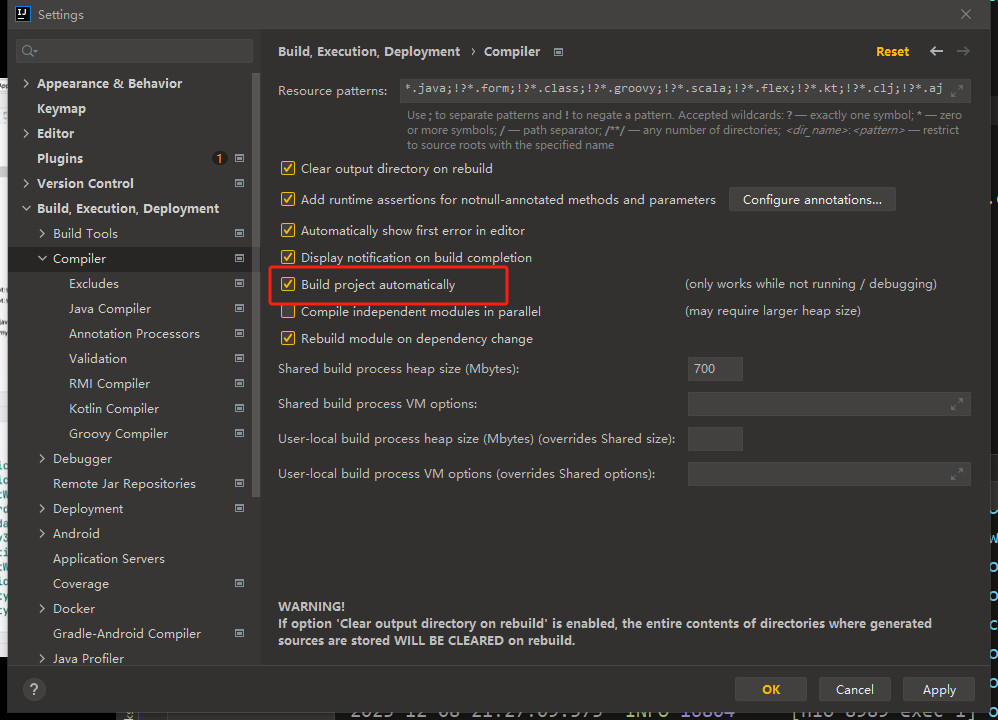Viewport: 998px width, 720px height.
Task: Click Configure annotations button
Action: 812,199
